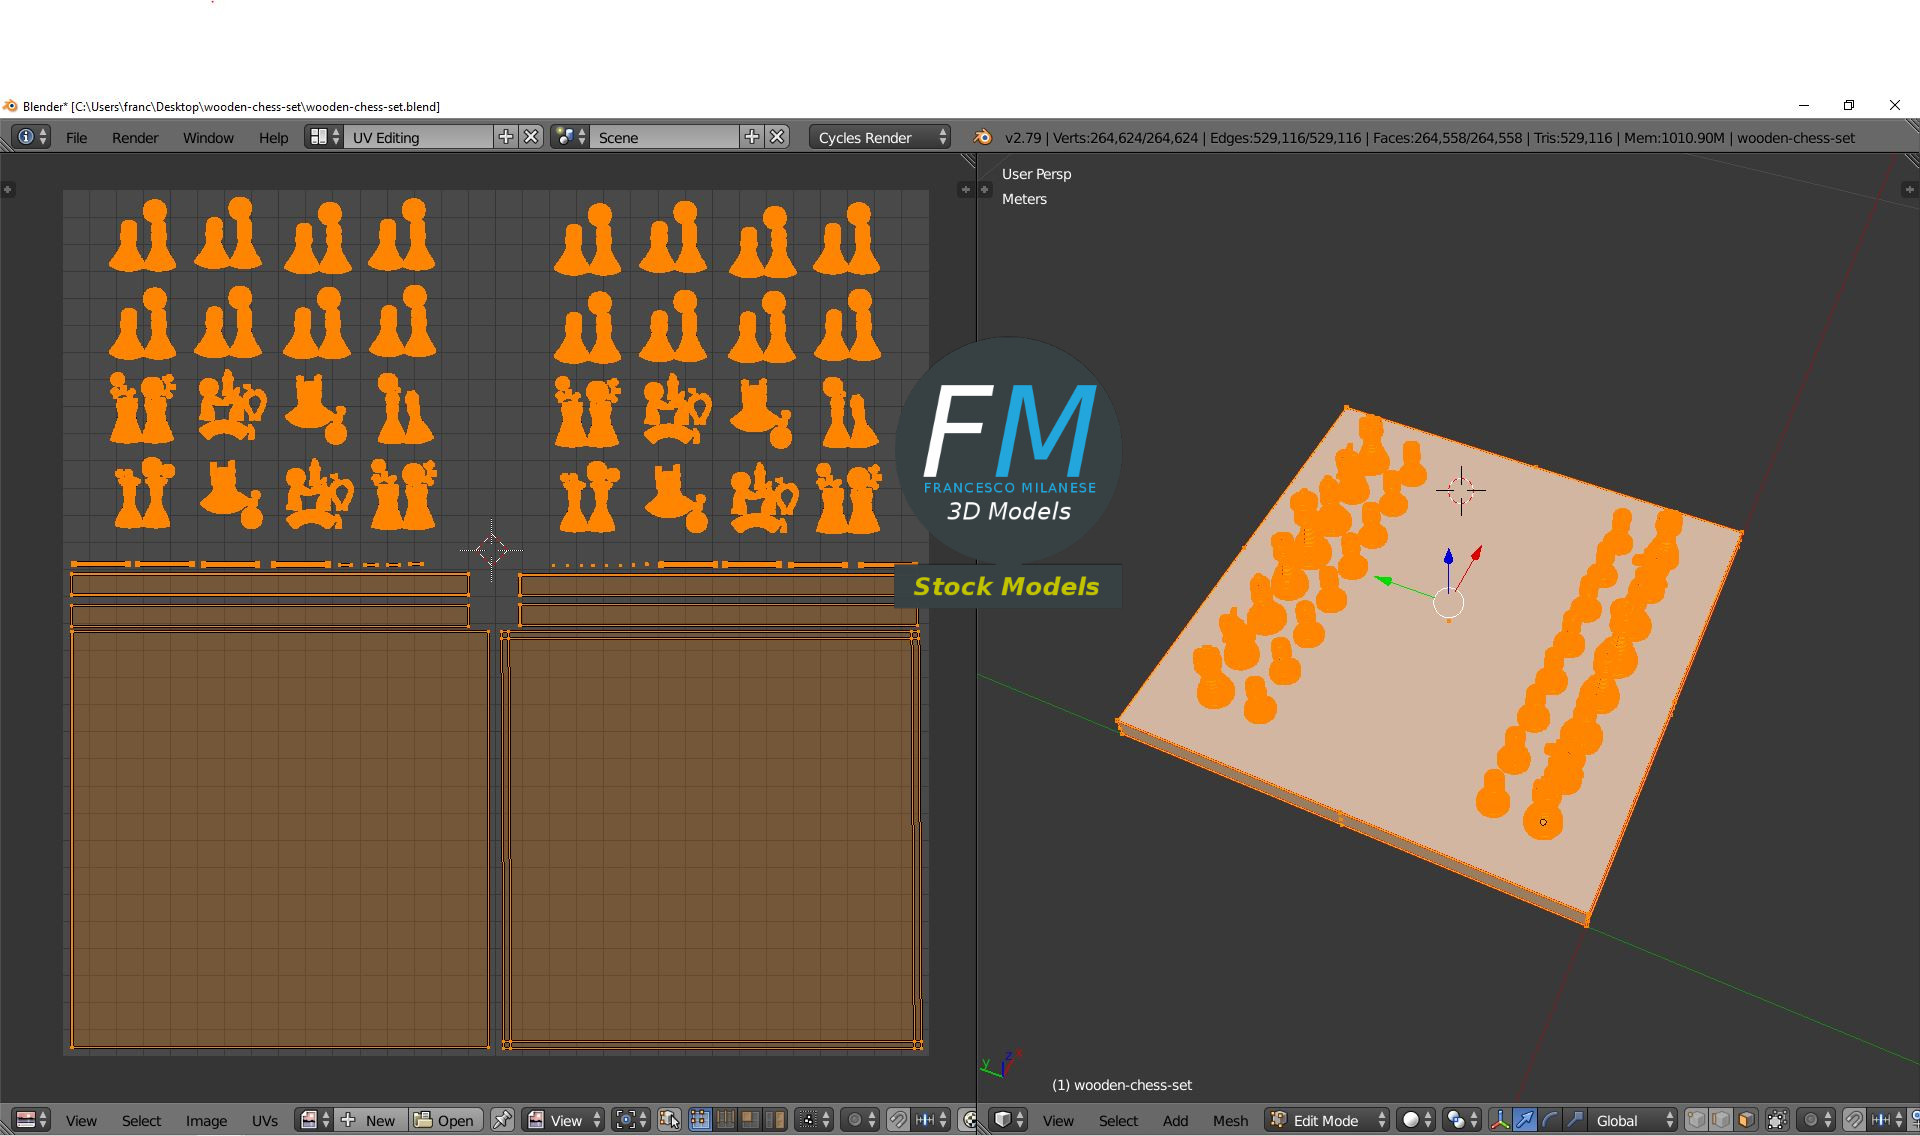Screen dimensions: 1920x1136
Task: Click the pin image icon in UV editor
Action: (502, 1120)
